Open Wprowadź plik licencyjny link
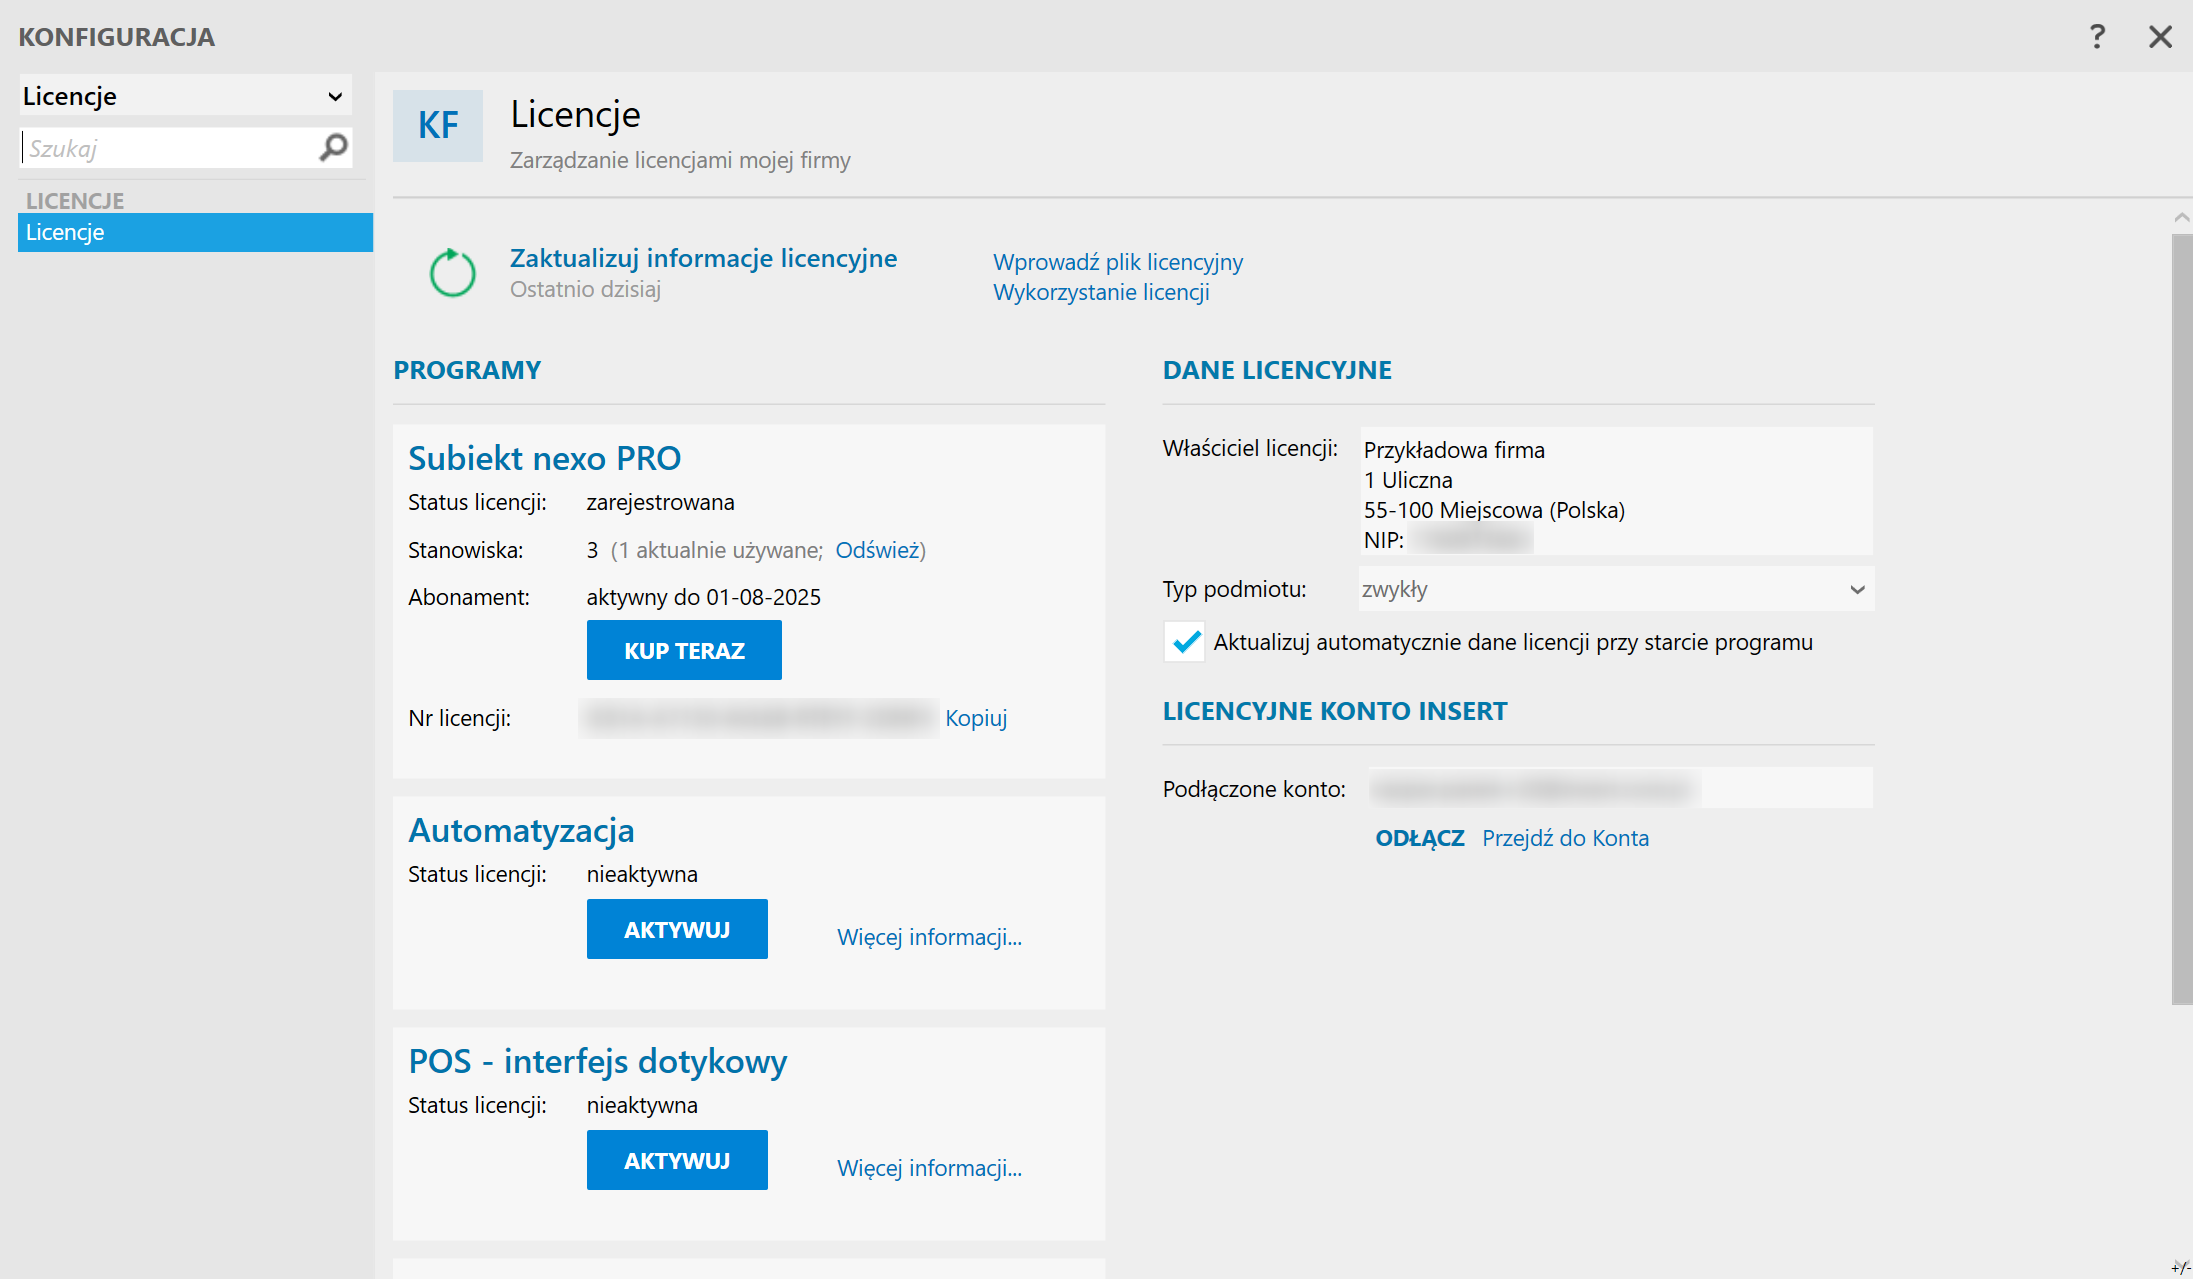This screenshot has width=2193, height=1279. click(1117, 262)
